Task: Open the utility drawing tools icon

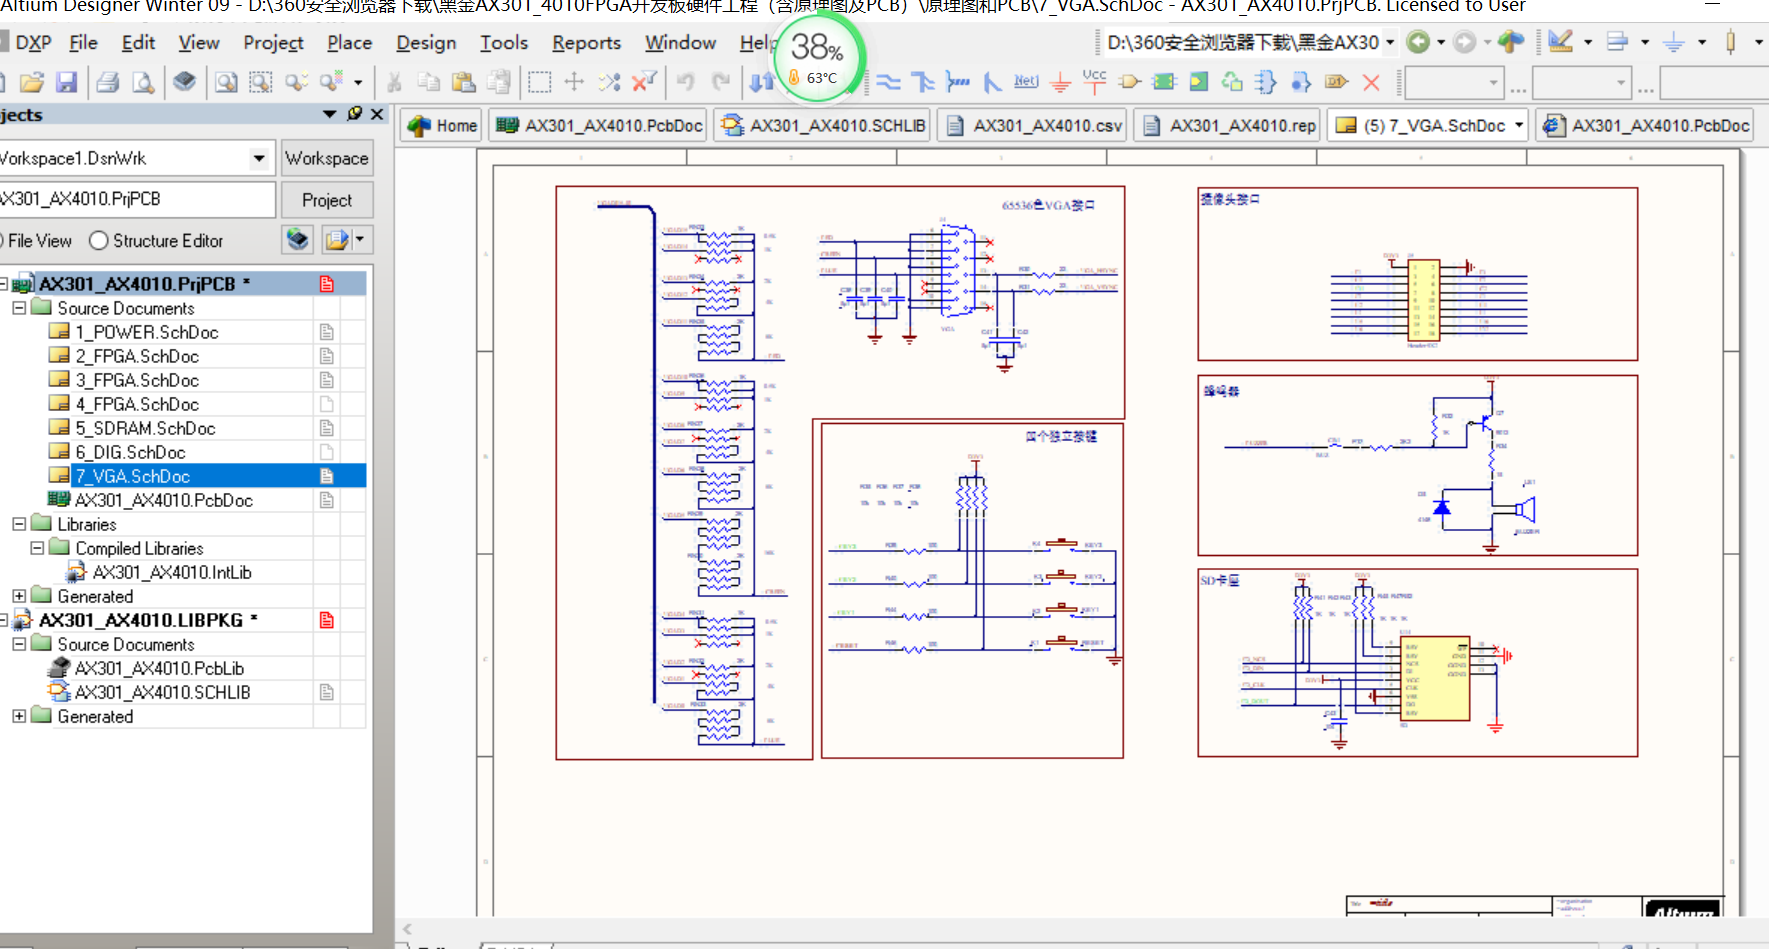Action: 1561,42
